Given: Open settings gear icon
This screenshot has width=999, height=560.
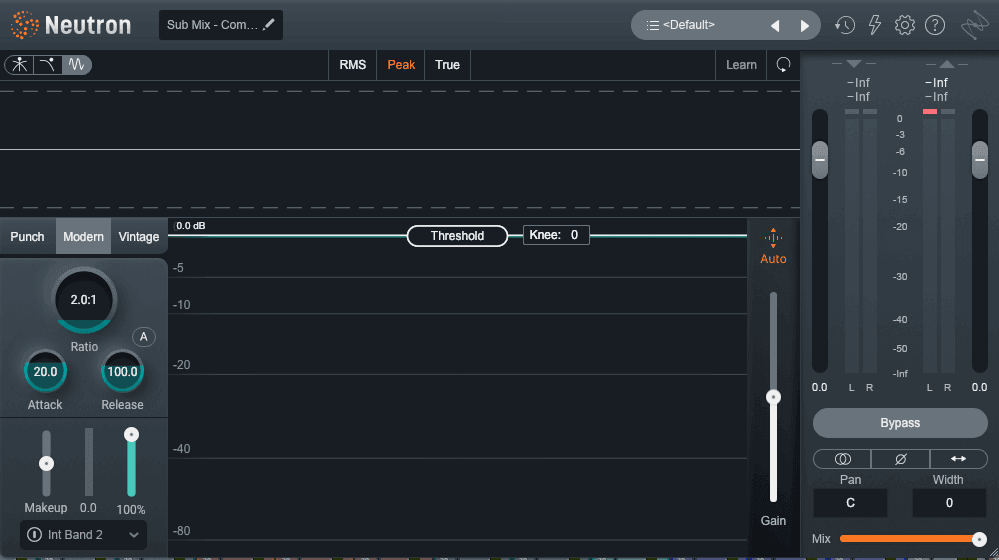Looking at the screenshot, I should [x=905, y=25].
